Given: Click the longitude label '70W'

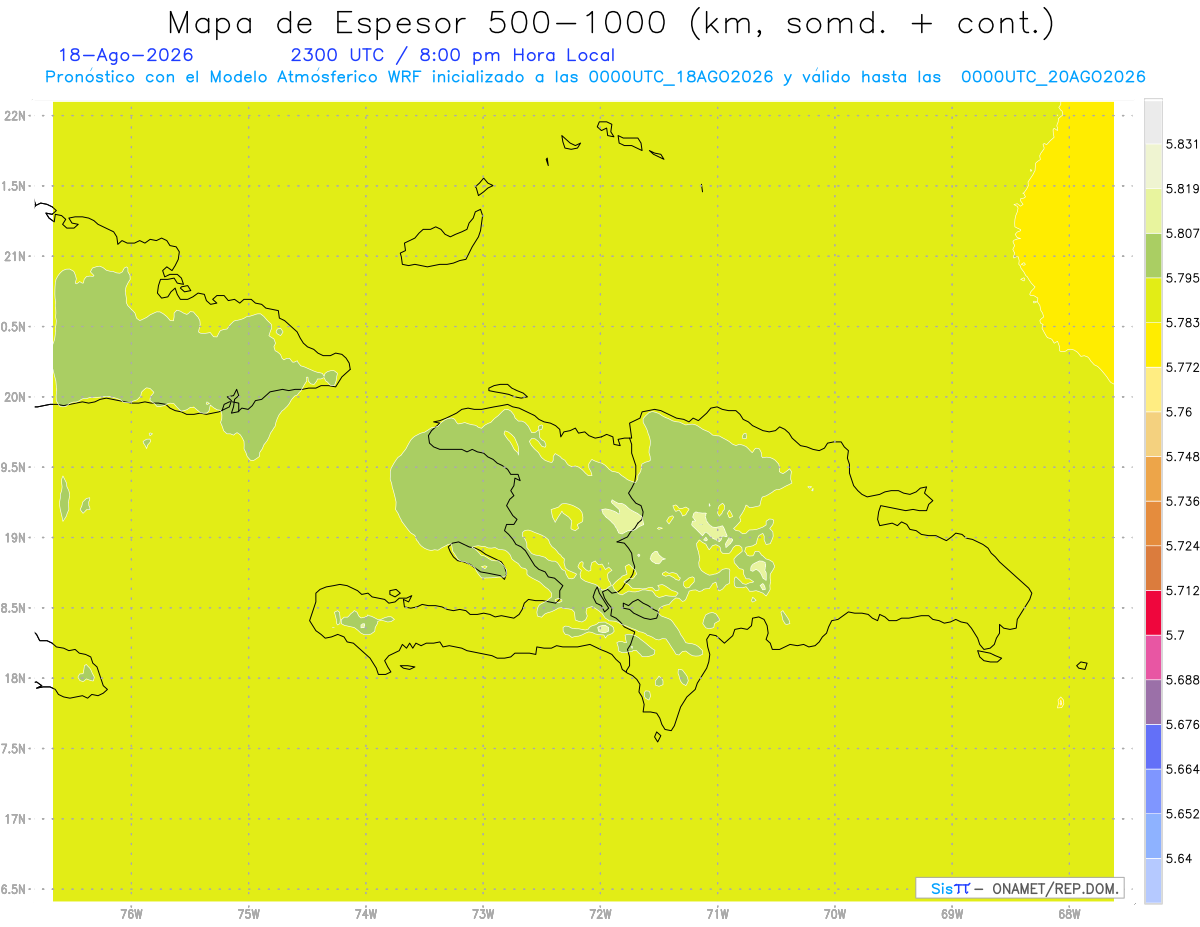Looking at the screenshot, I should pyautogui.click(x=835, y=914).
